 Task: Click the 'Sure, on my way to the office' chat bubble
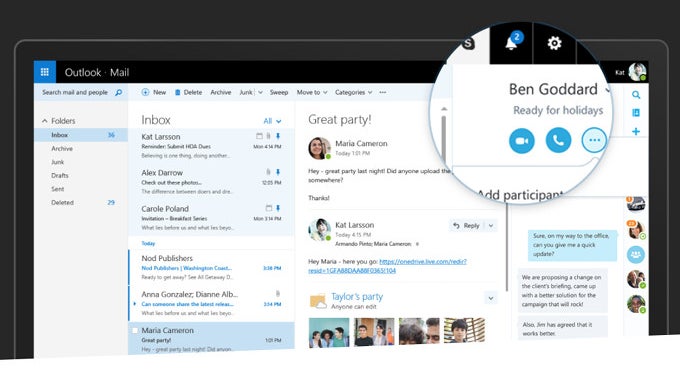(x=572, y=245)
